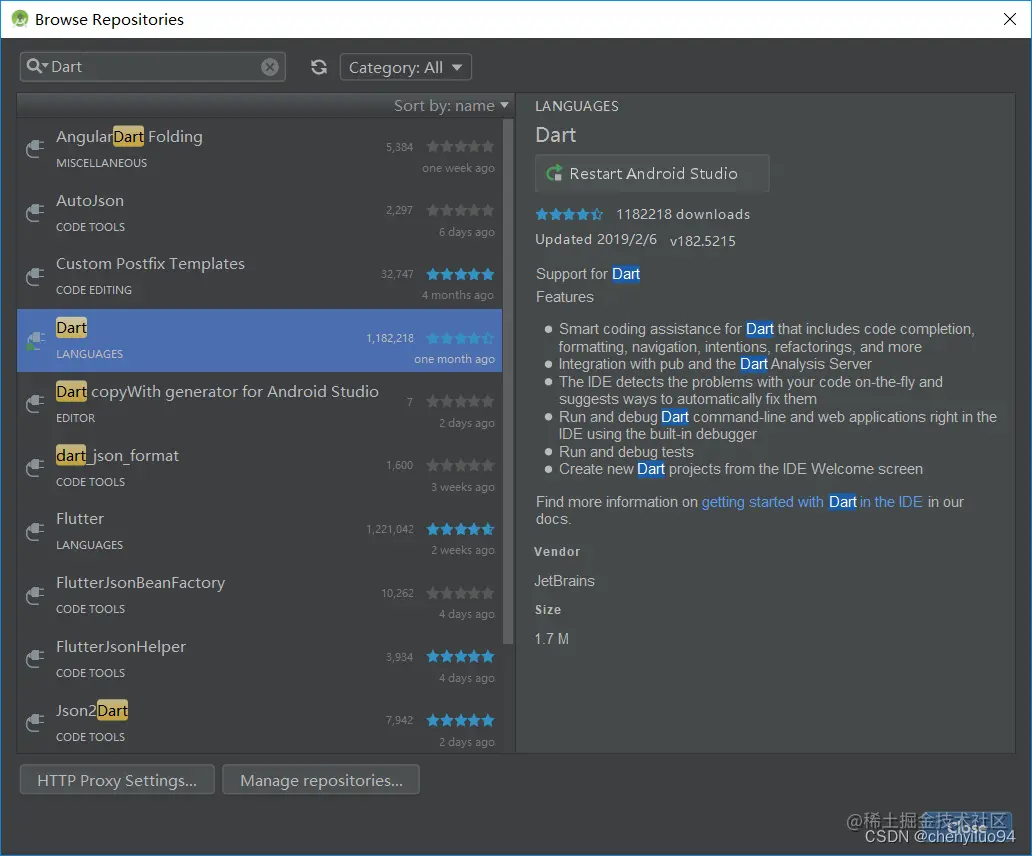Image resolution: width=1032 pixels, height=856 pixels.
Task: Click the plugin icon of the selected Dart row
Action: point(35,340)
